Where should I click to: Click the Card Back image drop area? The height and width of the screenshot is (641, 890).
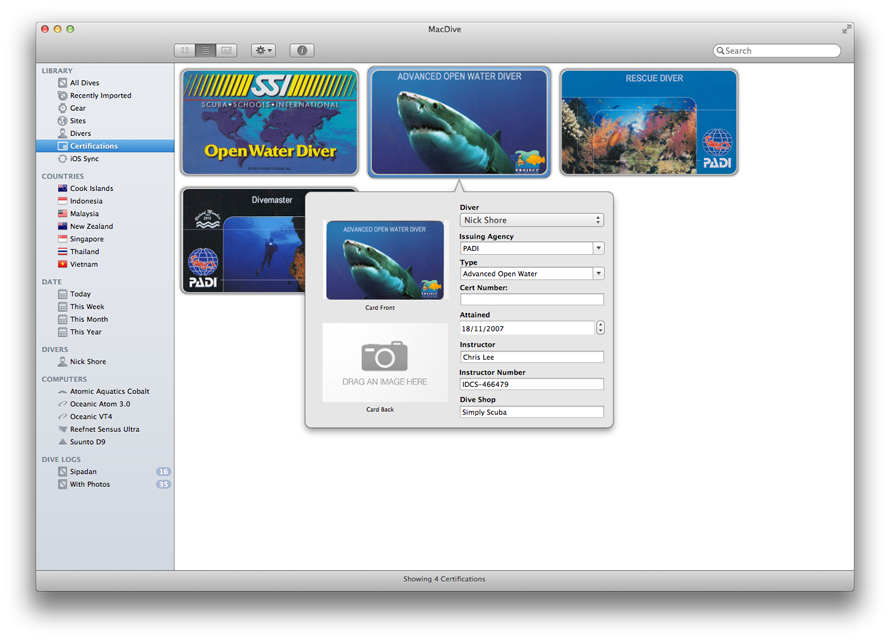(x=385, y=363)
